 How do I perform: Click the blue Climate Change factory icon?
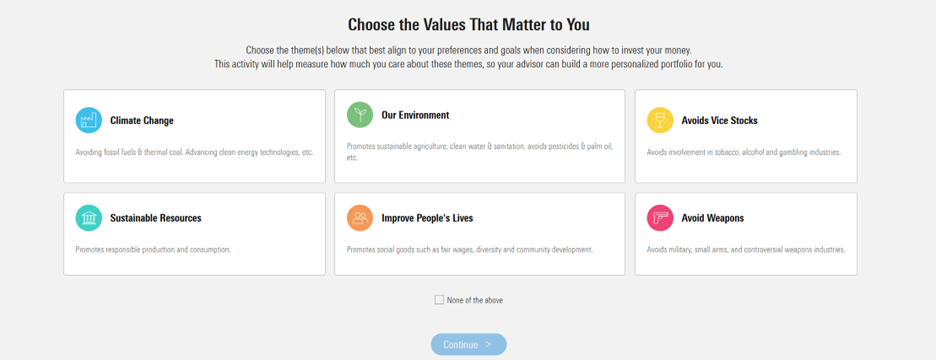88,120
